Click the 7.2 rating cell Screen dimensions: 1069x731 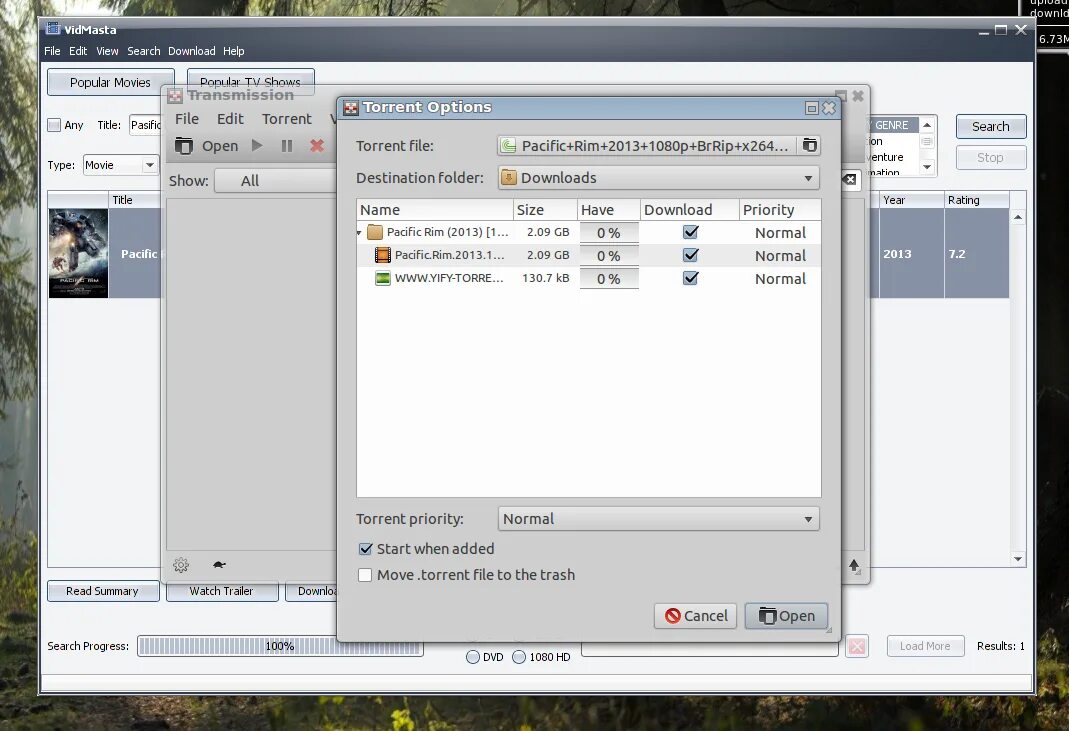tap(976, 254)
